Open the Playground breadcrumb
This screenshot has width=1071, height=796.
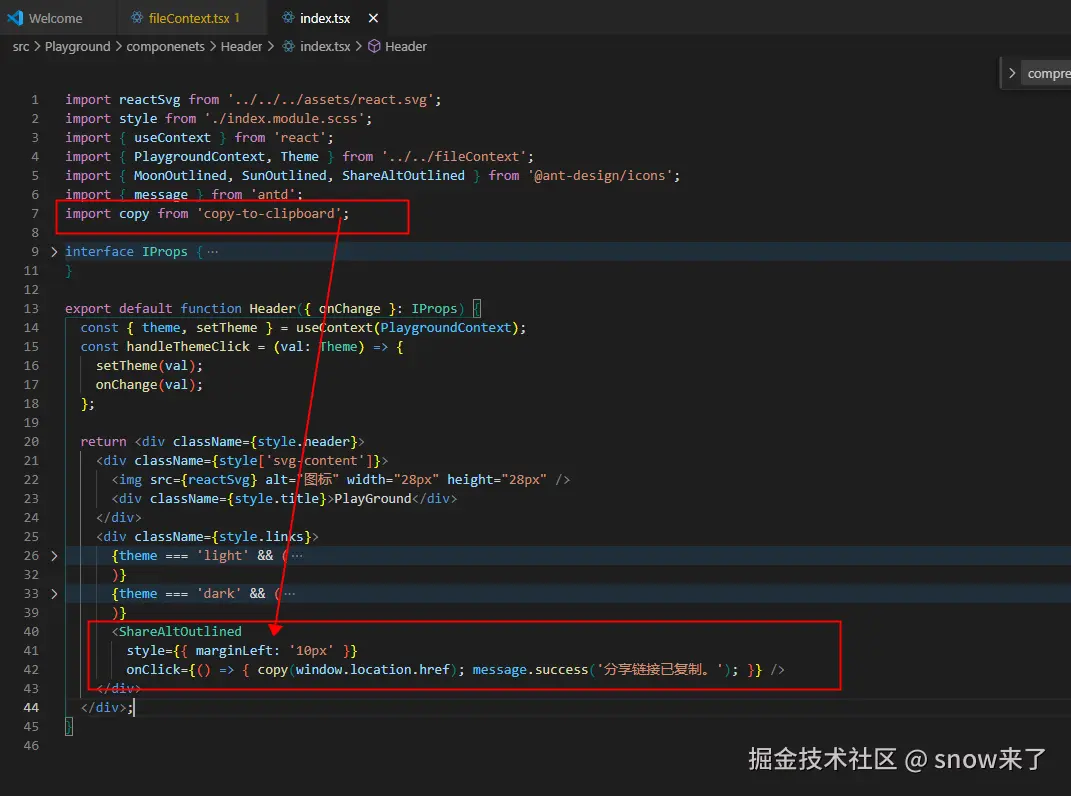pyautogui.click(x=77, y=46)
